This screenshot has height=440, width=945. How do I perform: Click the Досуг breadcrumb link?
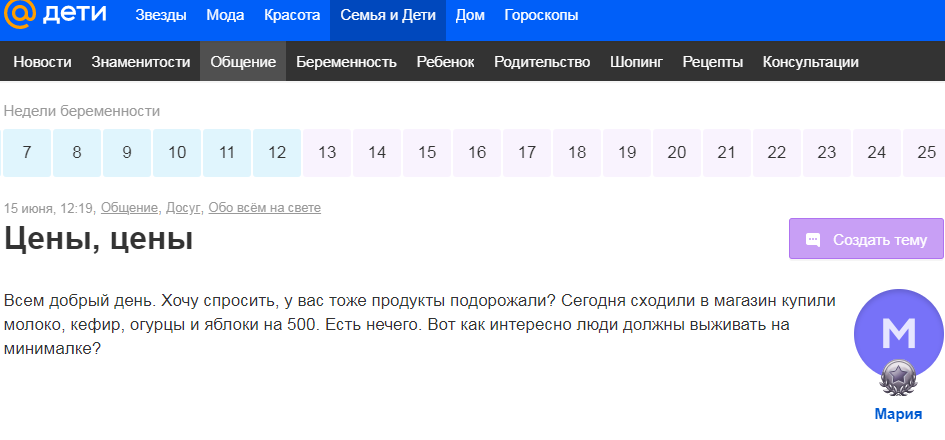tap(183, 208)
